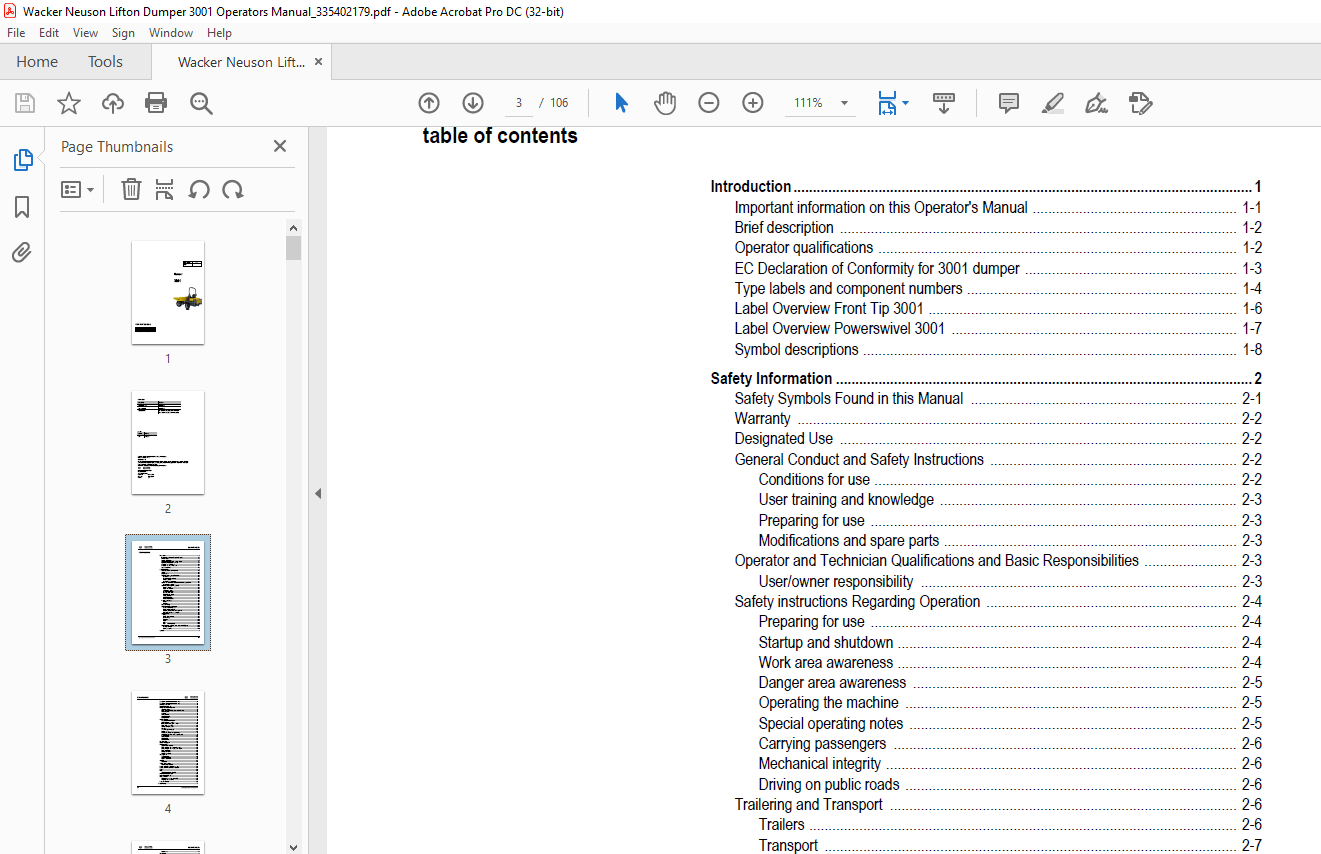Zoom in with plus icon
Viewport: 1321px width, 854px height.
click(753, 103)
